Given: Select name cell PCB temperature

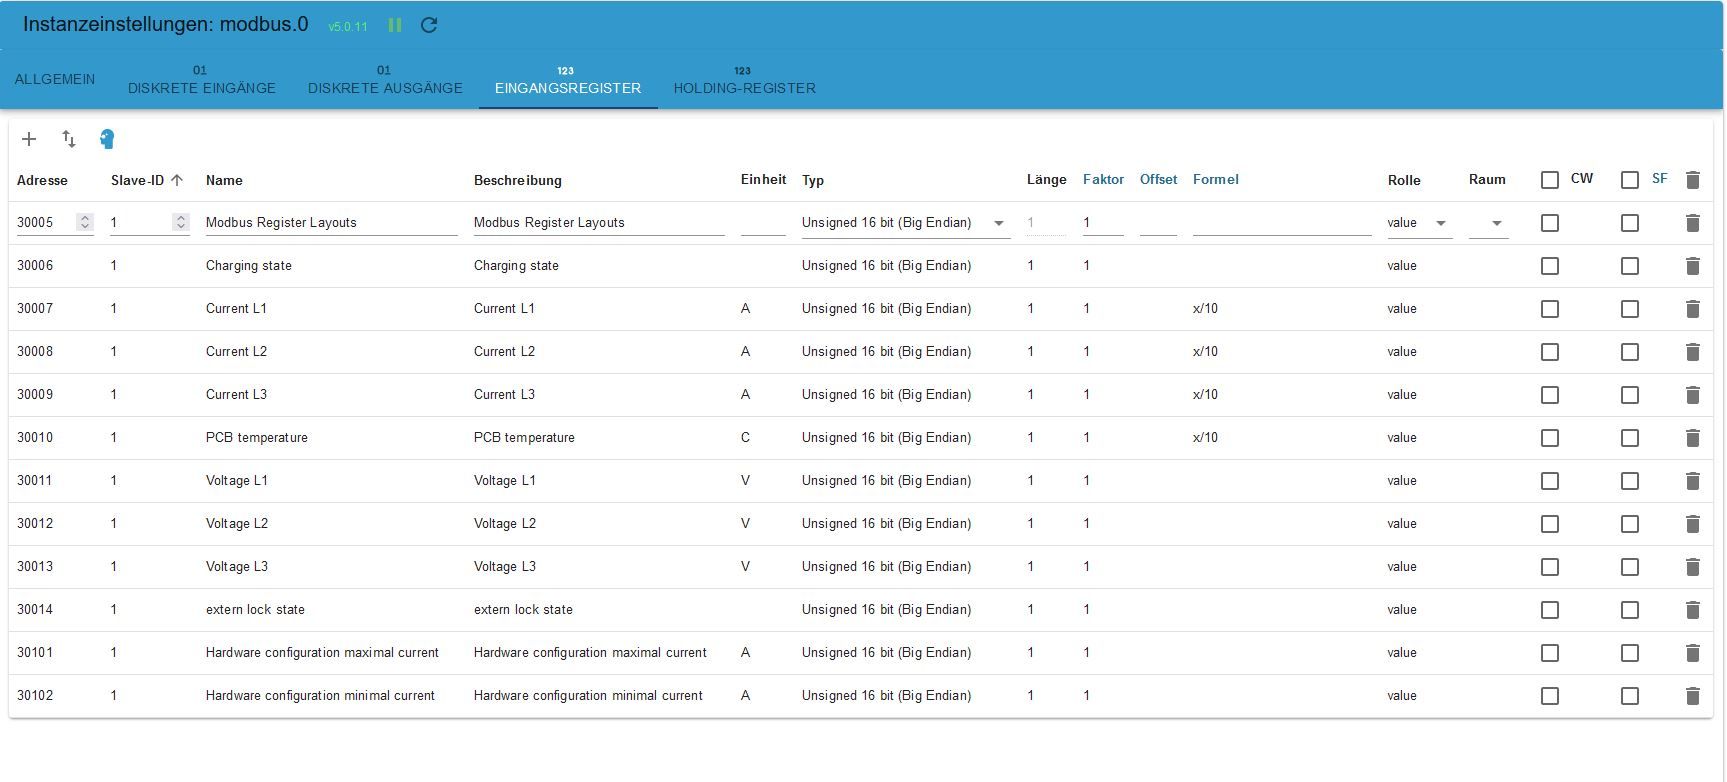Looking at the screenshot, I should (x=257, y=438).
